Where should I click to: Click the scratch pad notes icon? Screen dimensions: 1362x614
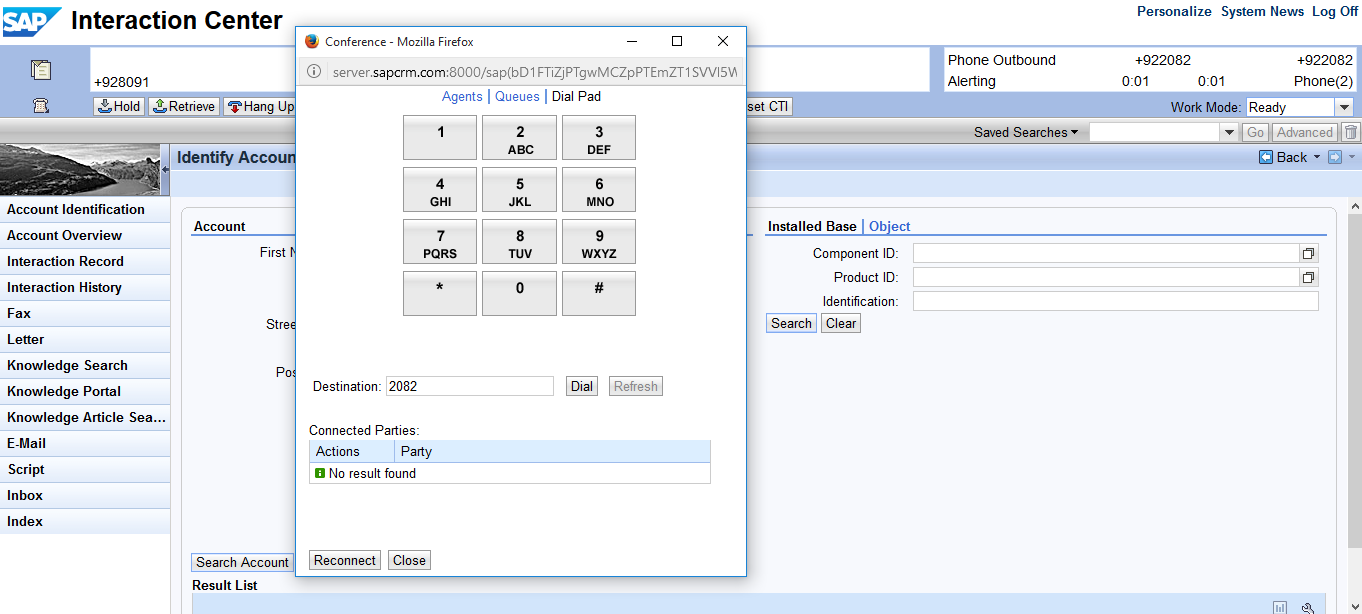point(41,70)
